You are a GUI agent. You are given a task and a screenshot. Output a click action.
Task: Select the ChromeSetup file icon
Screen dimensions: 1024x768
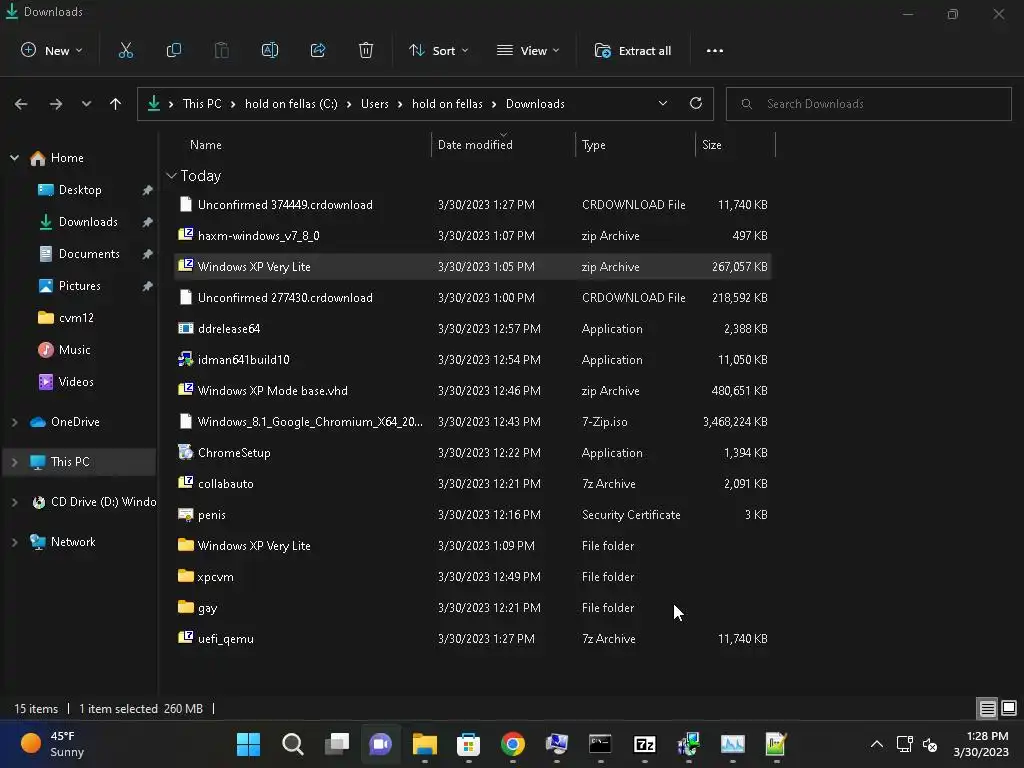click(185, 453)
